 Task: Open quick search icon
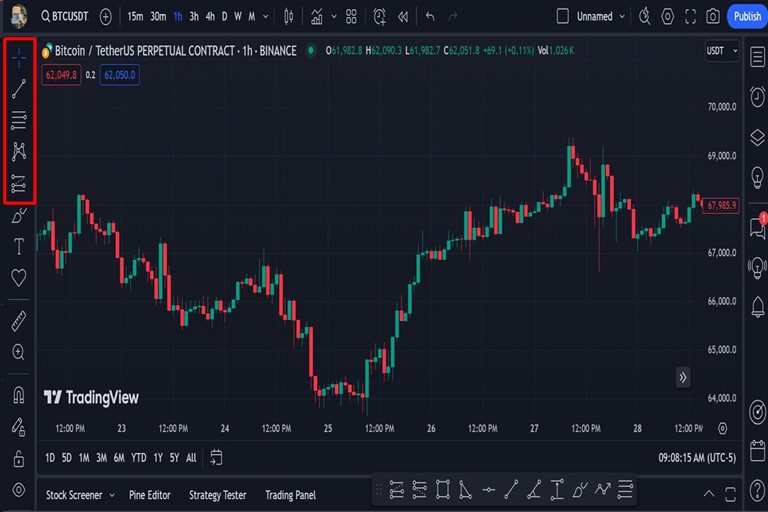645,17
